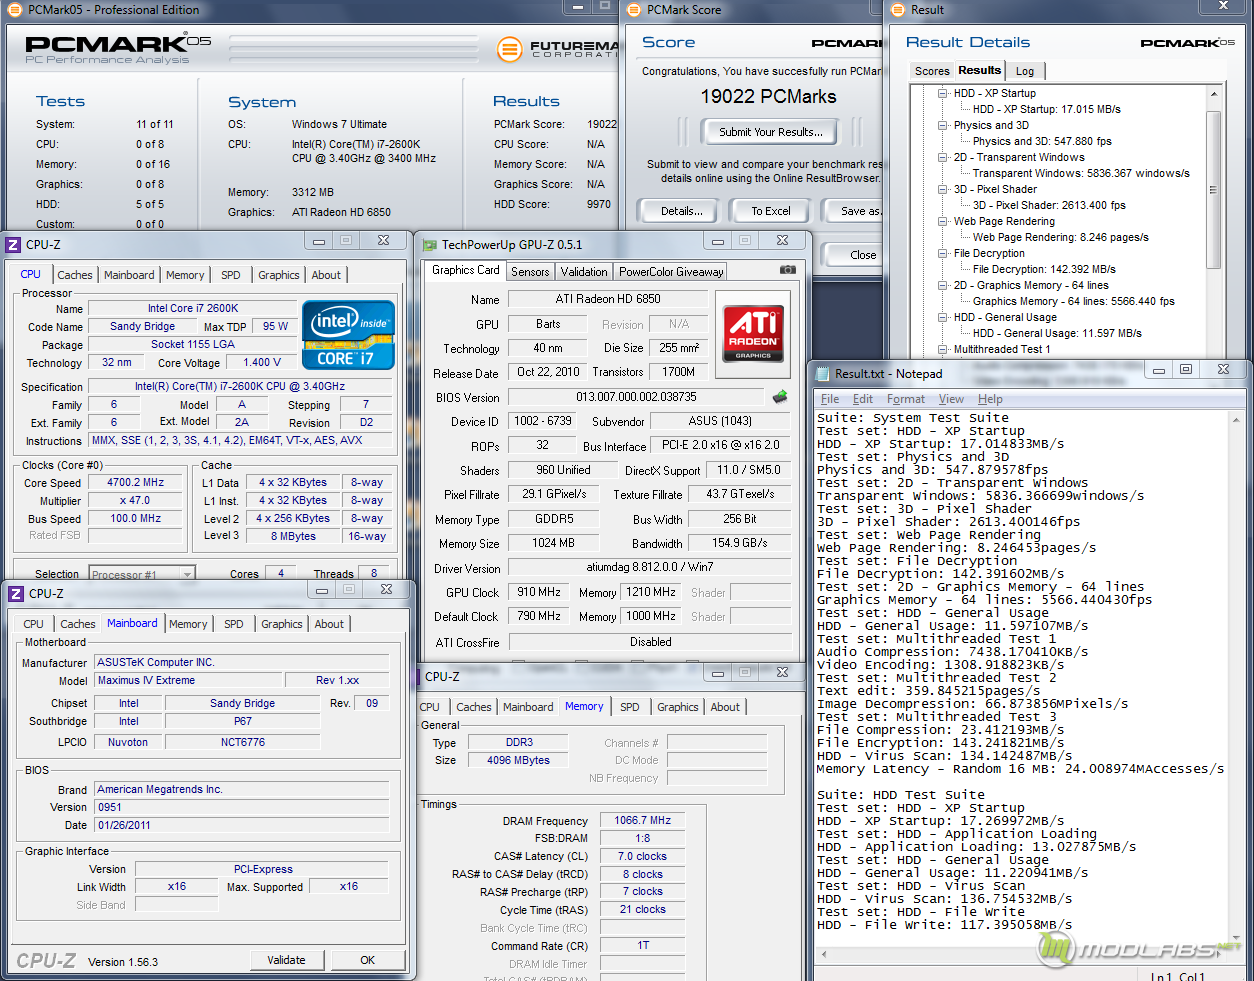Click the Validate button in CPU-Z

tap(286, 960)
